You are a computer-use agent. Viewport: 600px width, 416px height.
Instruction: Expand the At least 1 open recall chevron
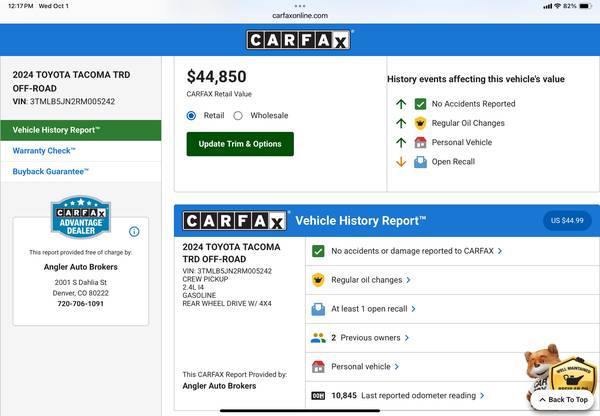tap(413, 309)
